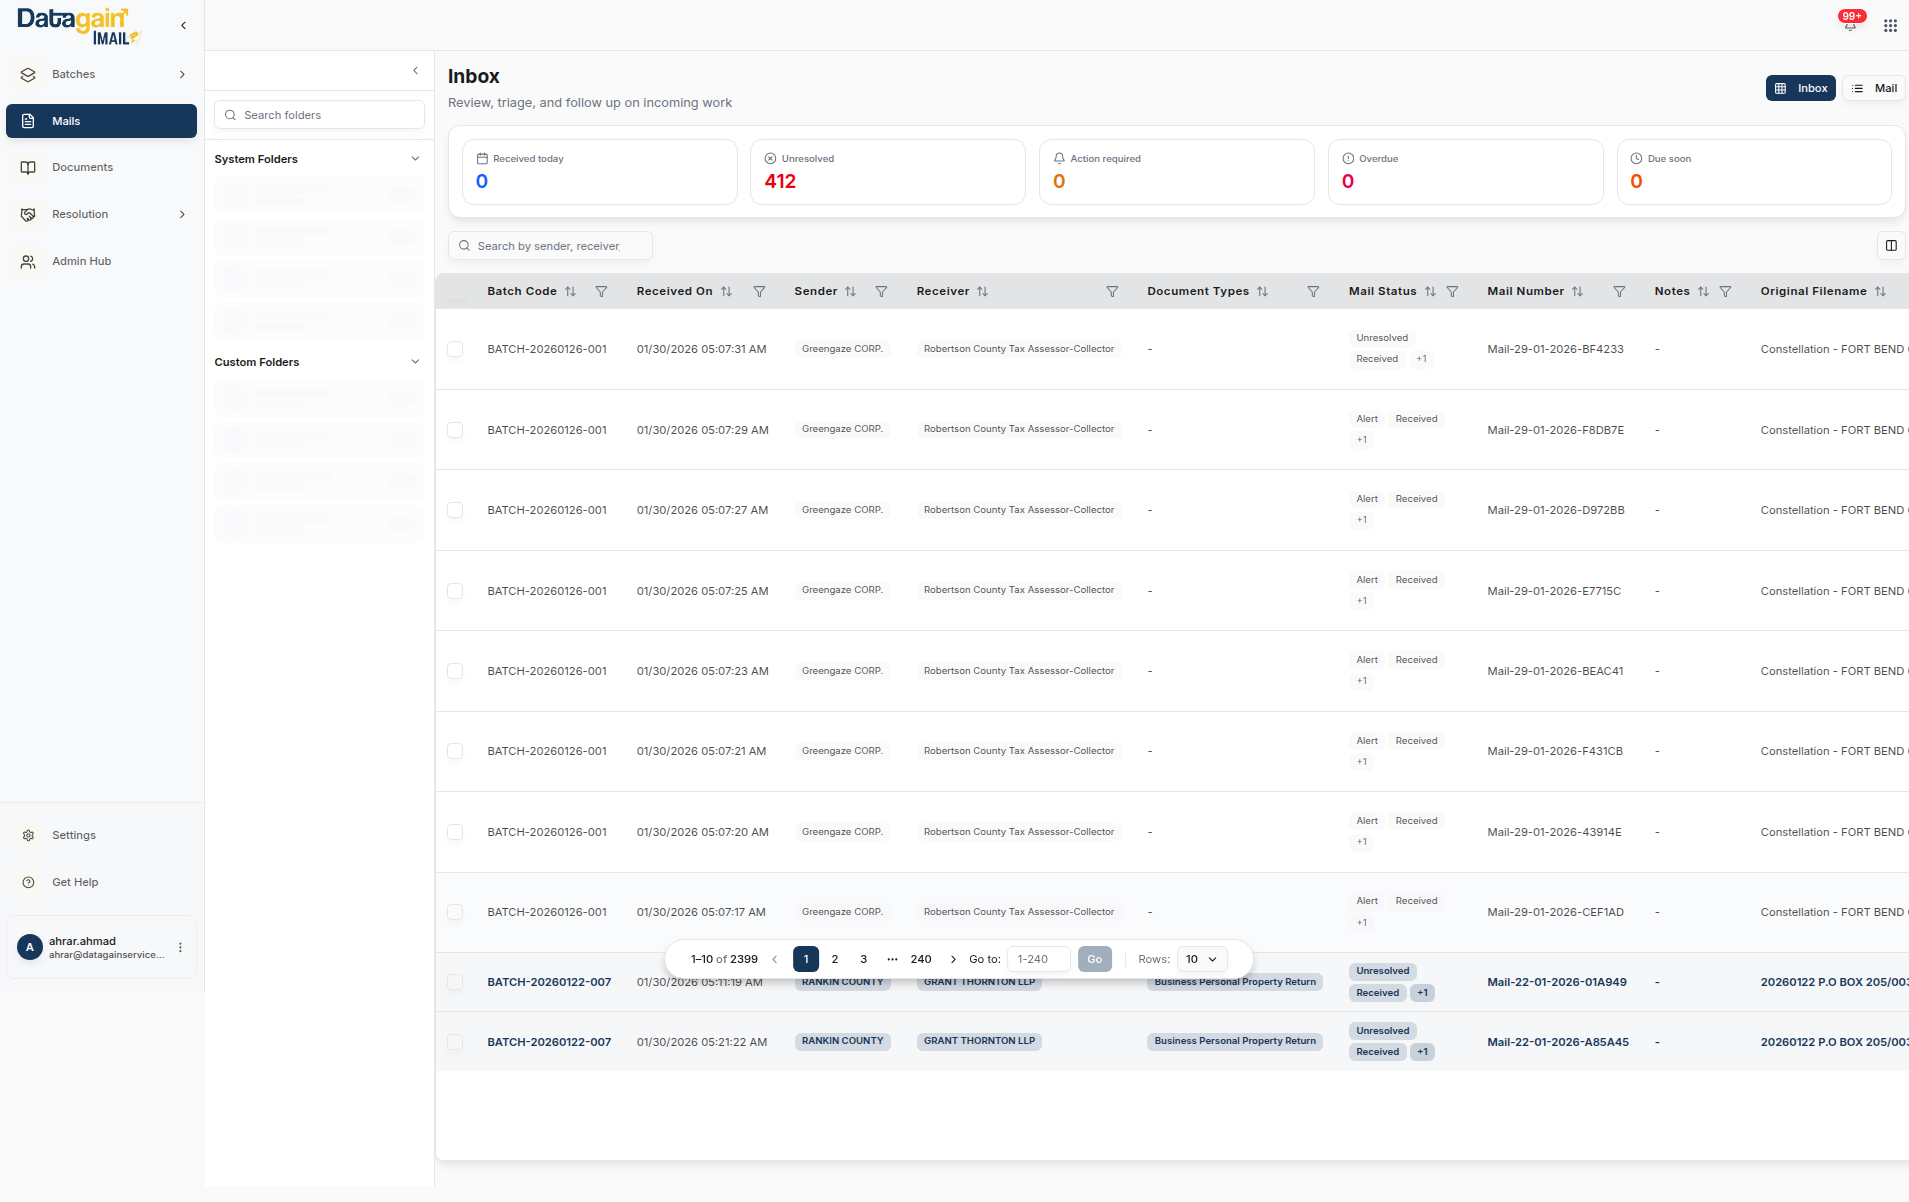This screenshot has width=1909, height=1202.
Task: Sort by the Received On column arrows
Action: (x=727, y=292)
